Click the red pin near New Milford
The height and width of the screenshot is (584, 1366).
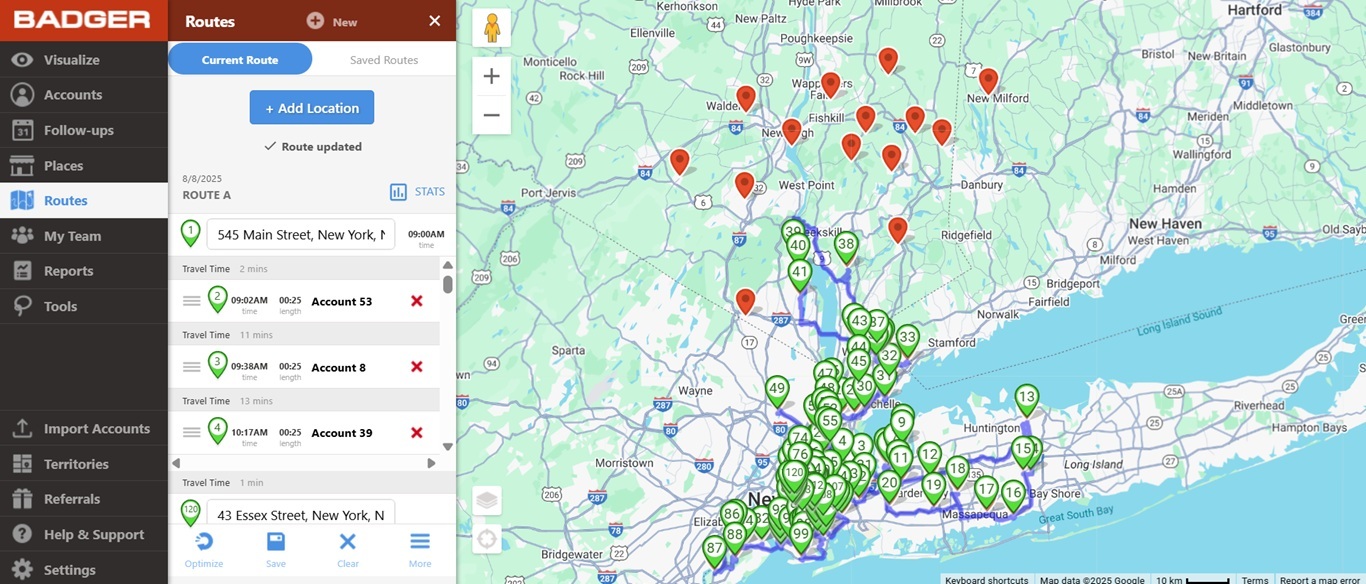click(x=988, y=81)
